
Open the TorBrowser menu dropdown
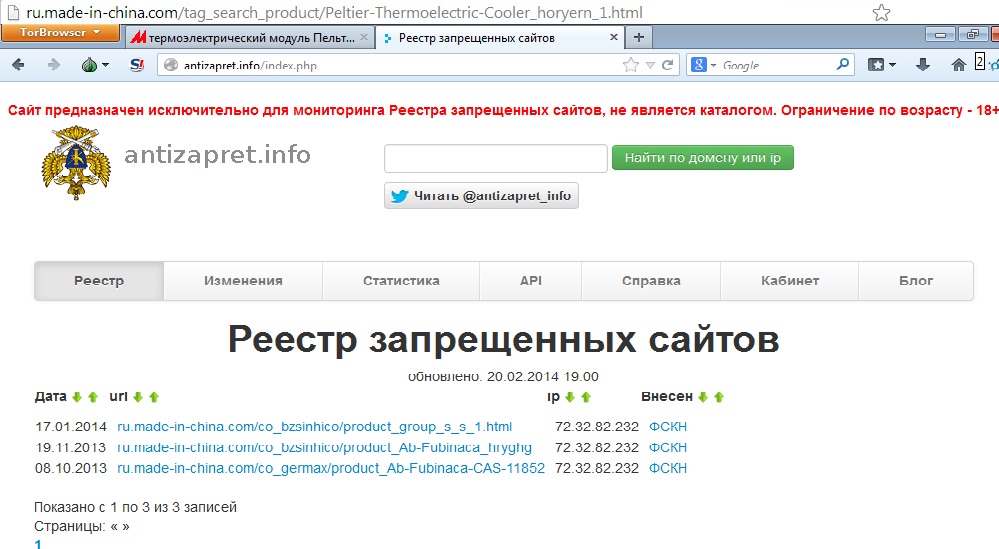tap(61, 33)
